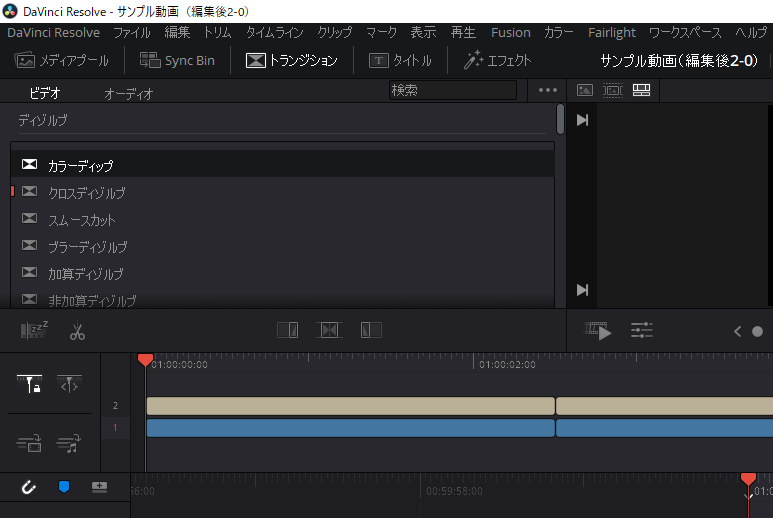Switch to the ビデオ tab
This screenshot has height=518, width=773.
[44, 93]
